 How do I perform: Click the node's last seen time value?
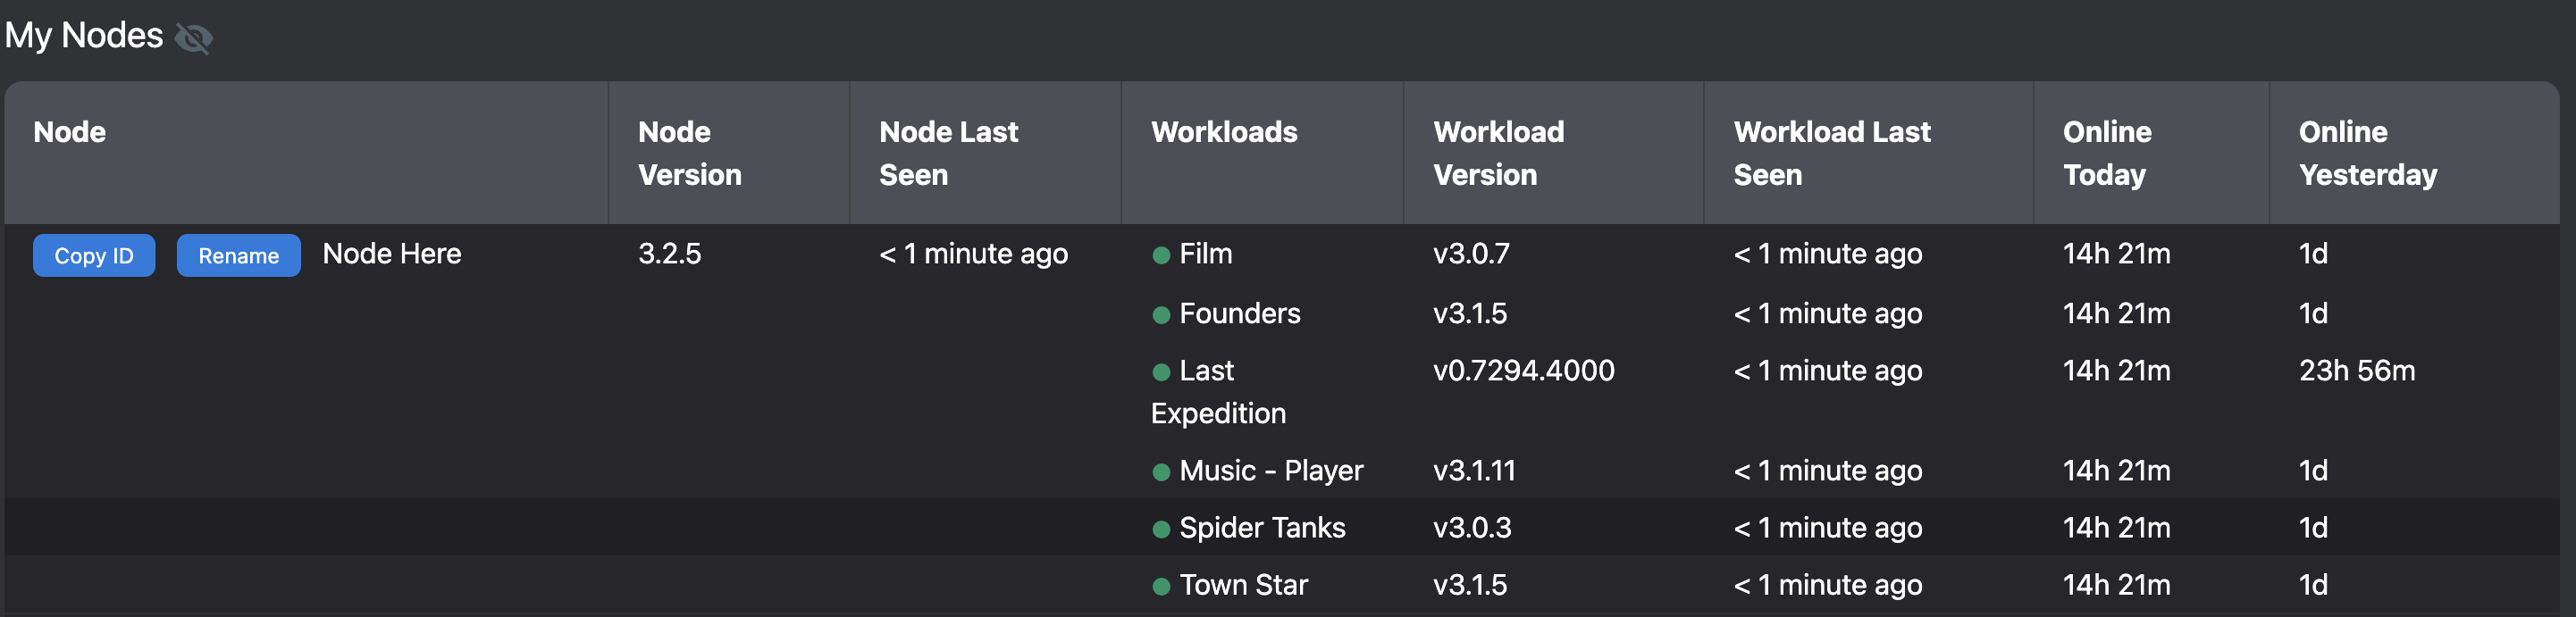click(973, 254)
